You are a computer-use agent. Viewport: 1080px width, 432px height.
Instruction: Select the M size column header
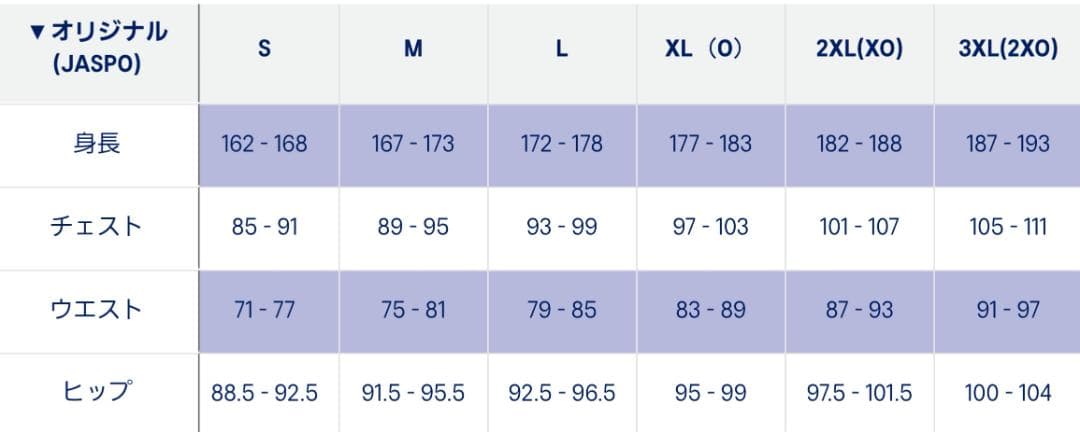click(413, 49)
